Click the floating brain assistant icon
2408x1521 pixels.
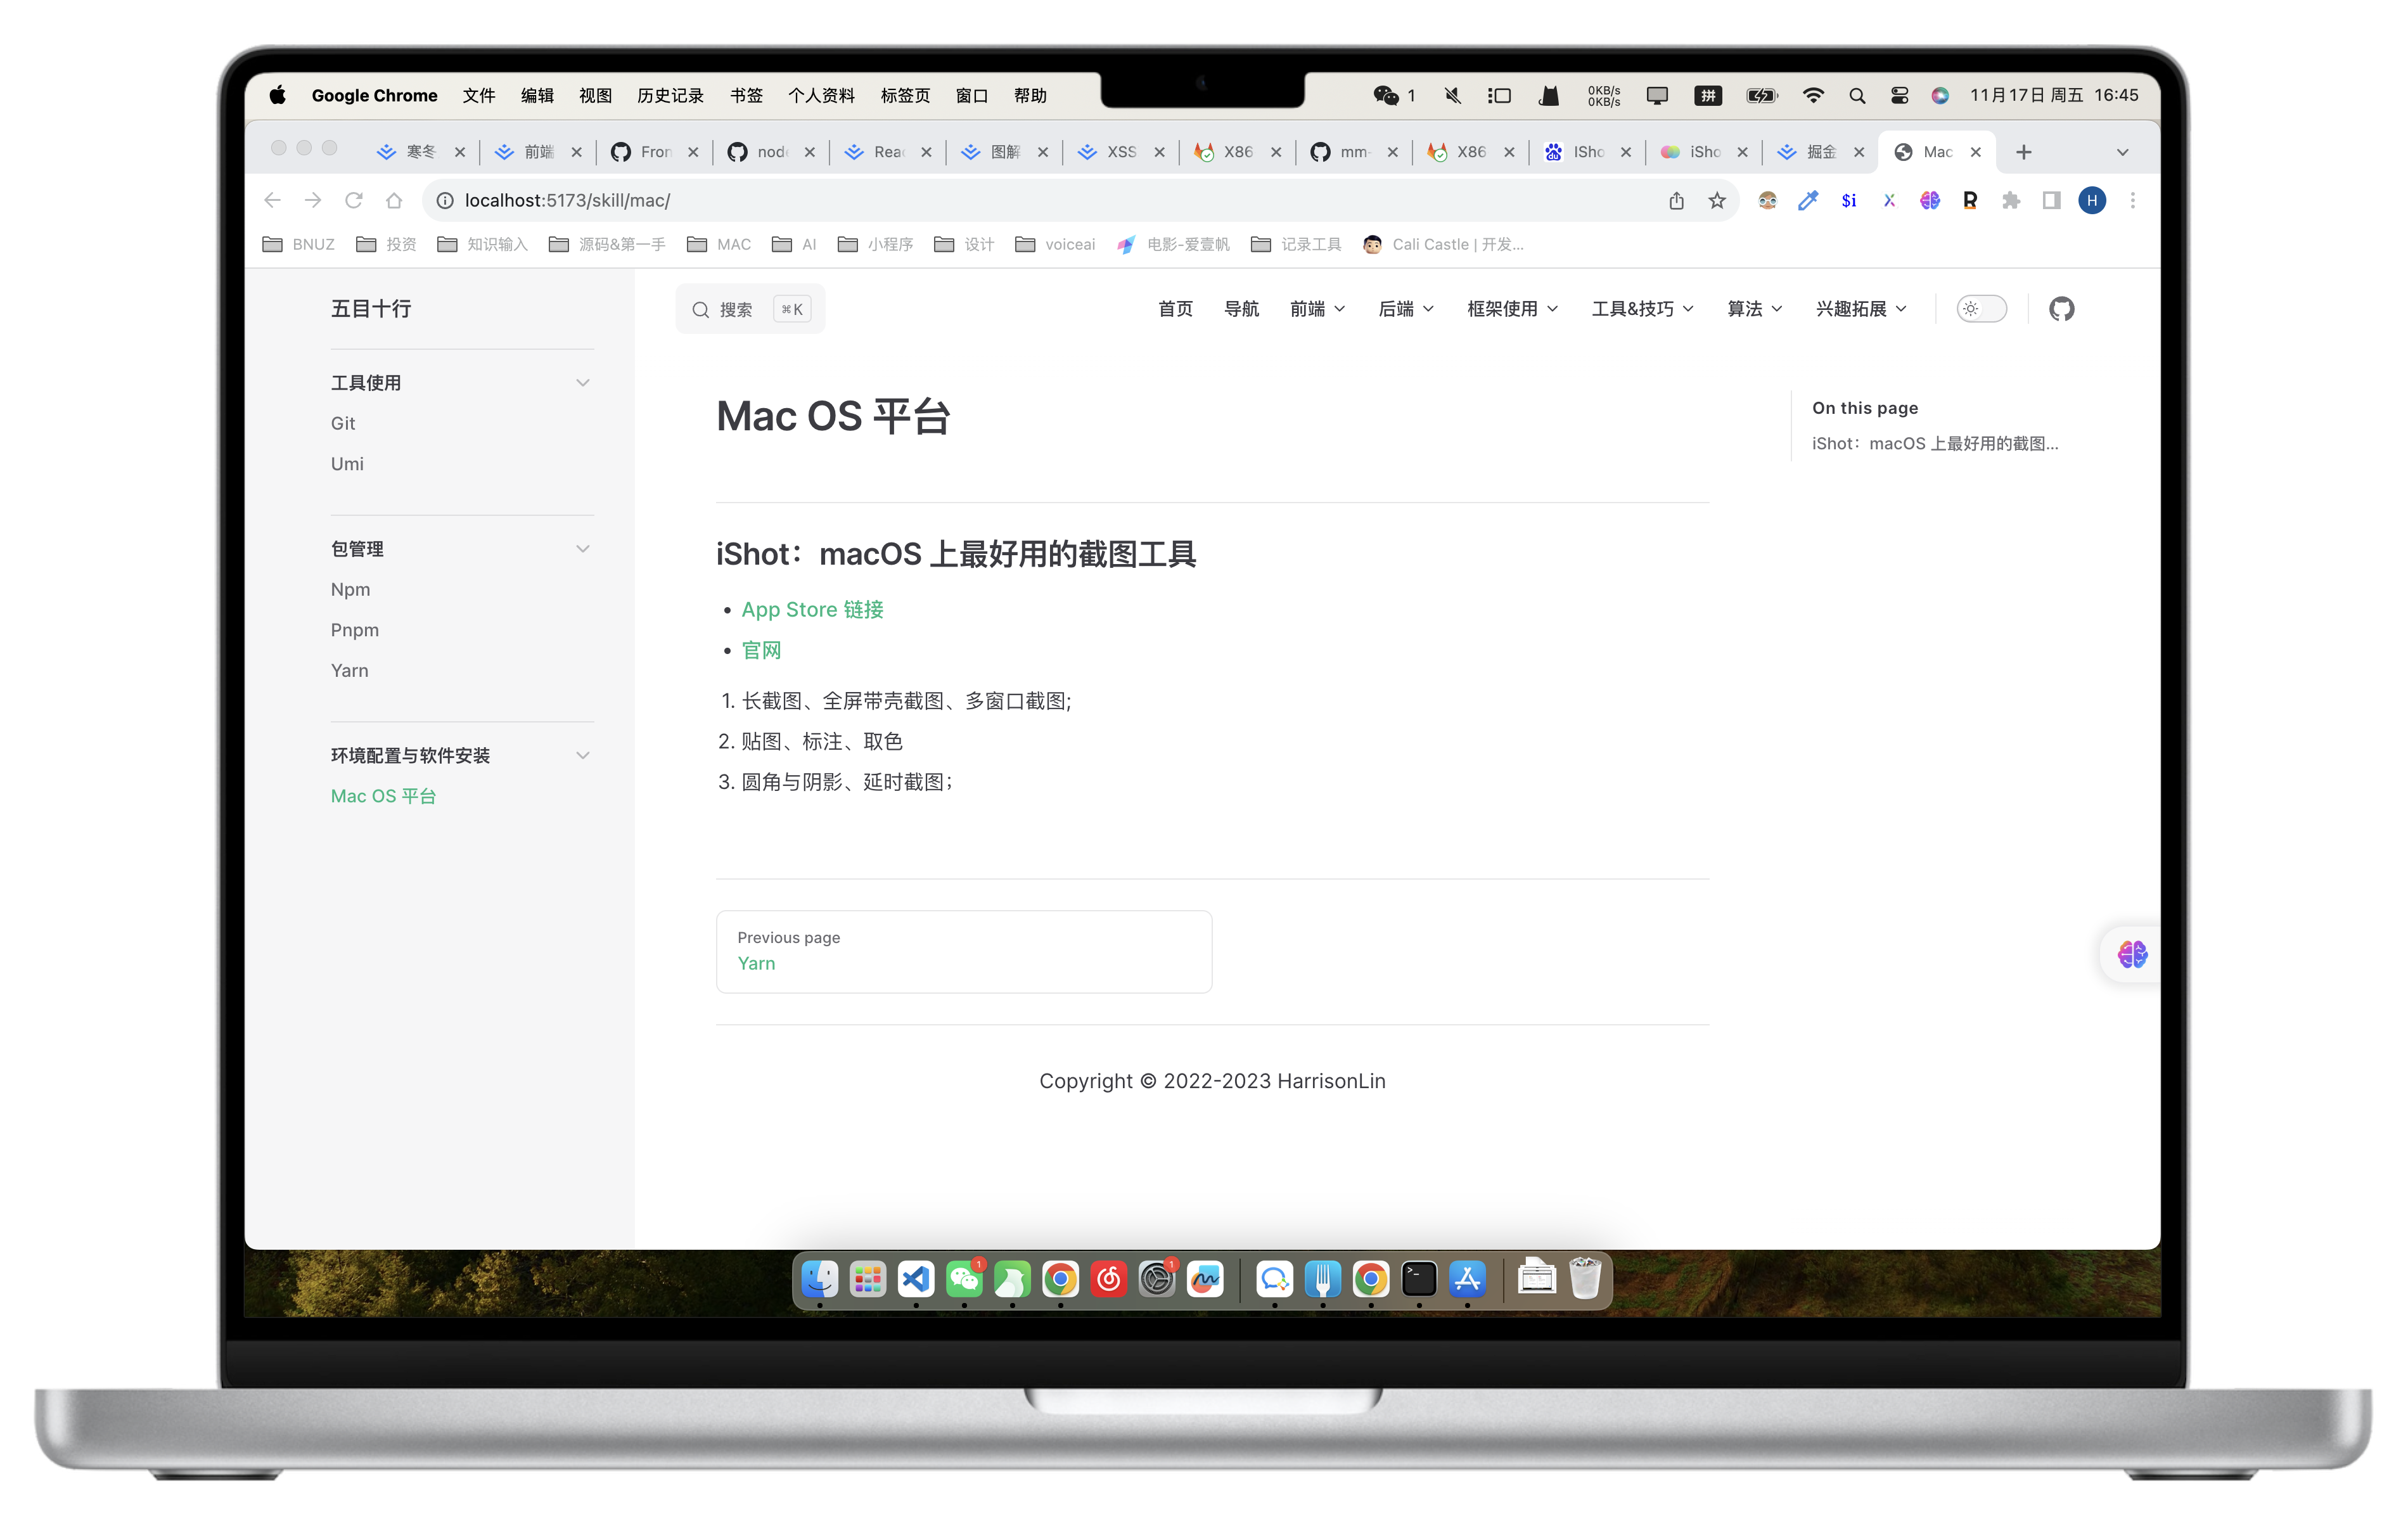2132,954
